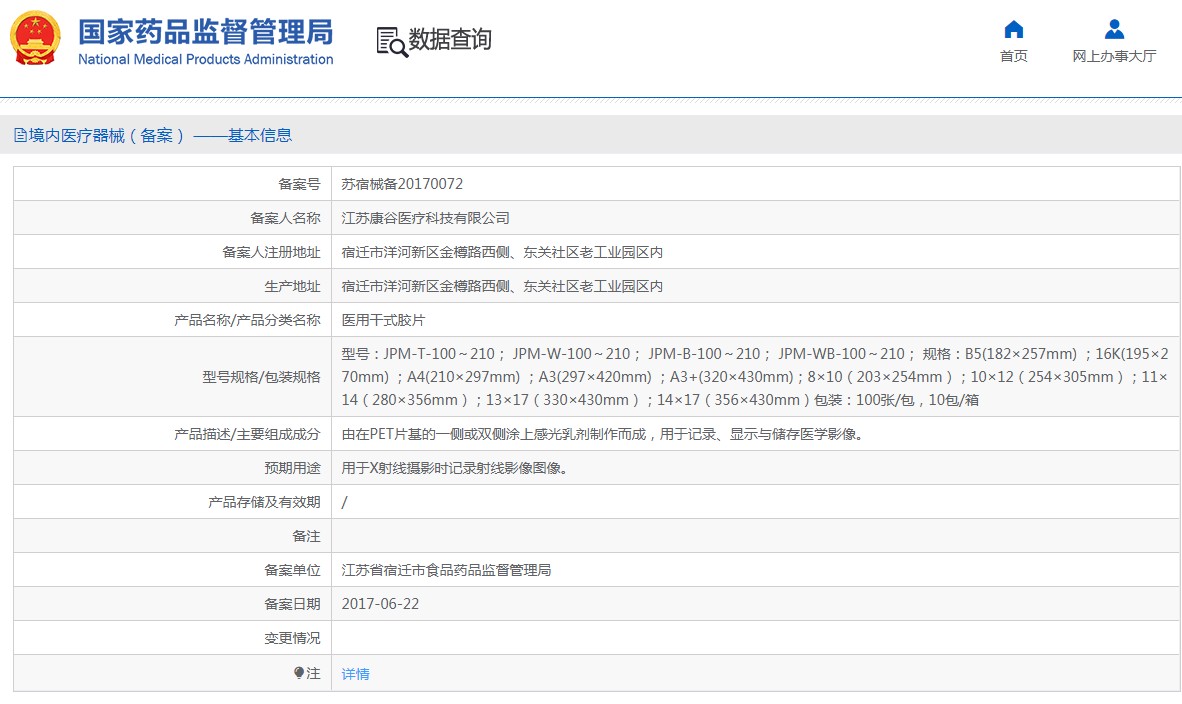1182x704 pixels.
Task: Click the person icon above 网上办事大厅
Action: (x=1114, y=30)
